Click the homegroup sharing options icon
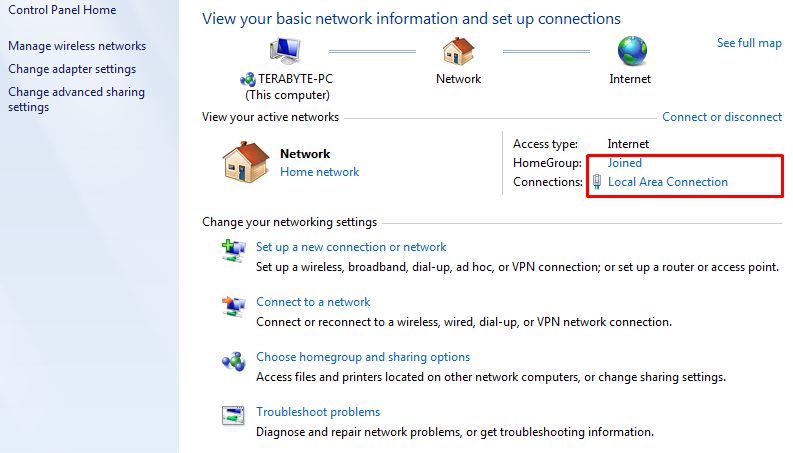This screenshot has height=453, width=793. (234, 361)
